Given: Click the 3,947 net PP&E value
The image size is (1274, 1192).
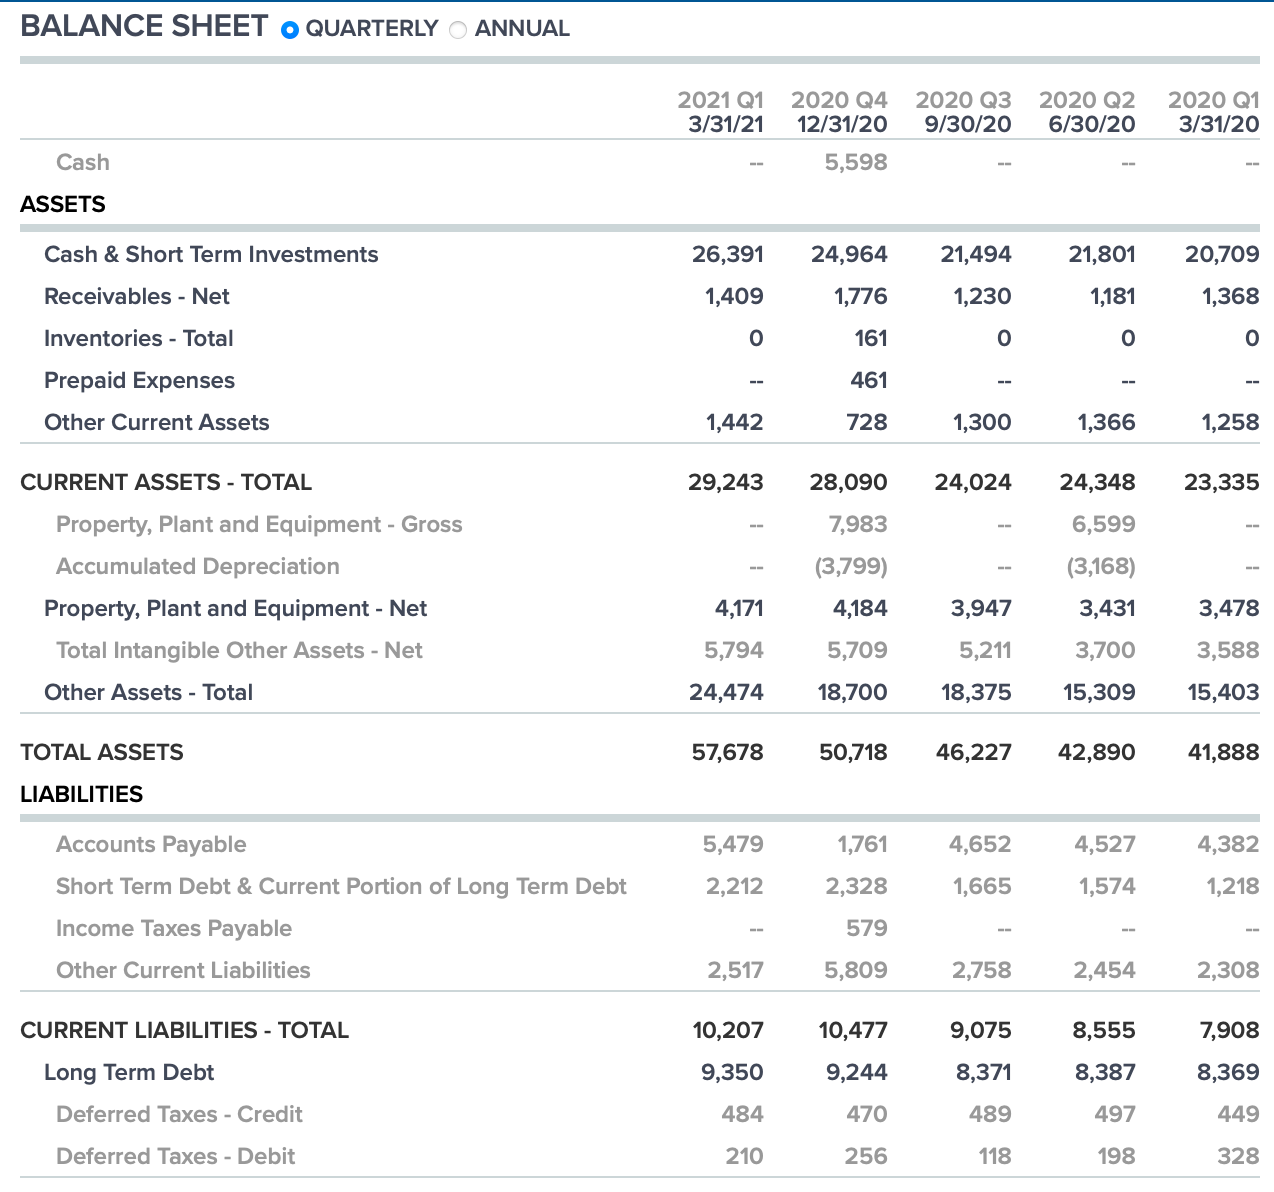Looking at the screenshot, I should point(982,608).
